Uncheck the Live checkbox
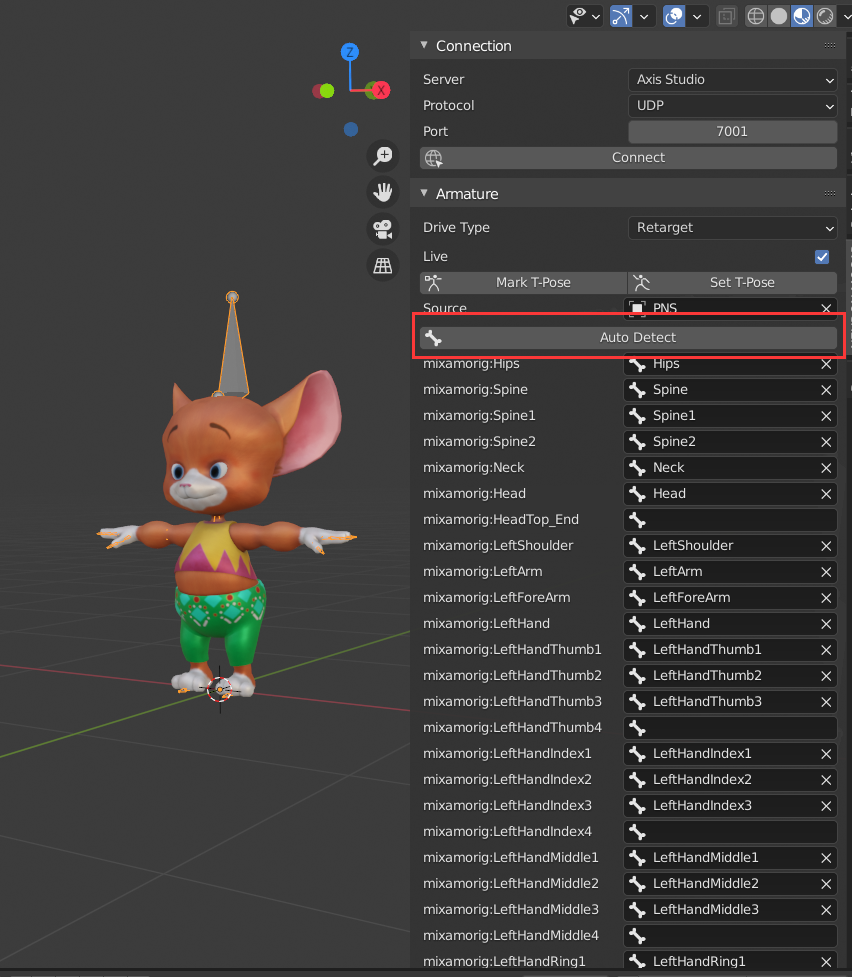 pos(822,257)
